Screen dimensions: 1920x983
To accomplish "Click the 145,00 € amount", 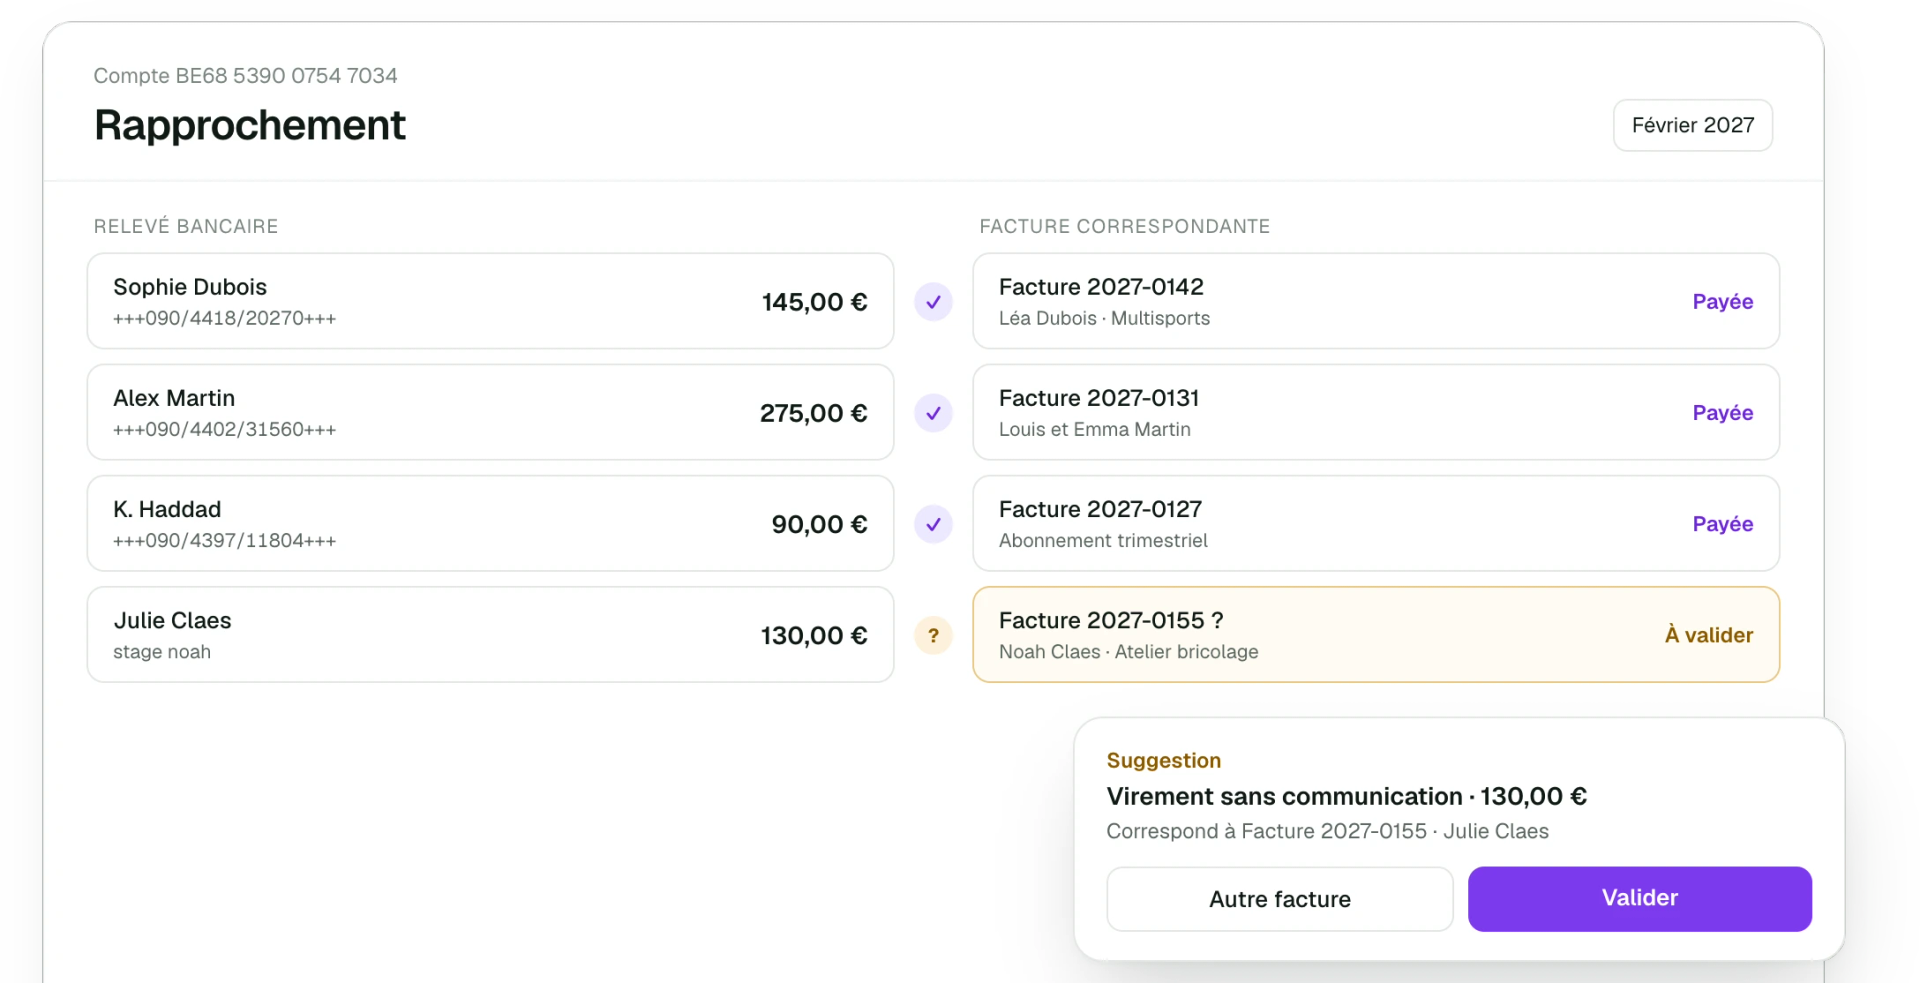I will (814, 302).
